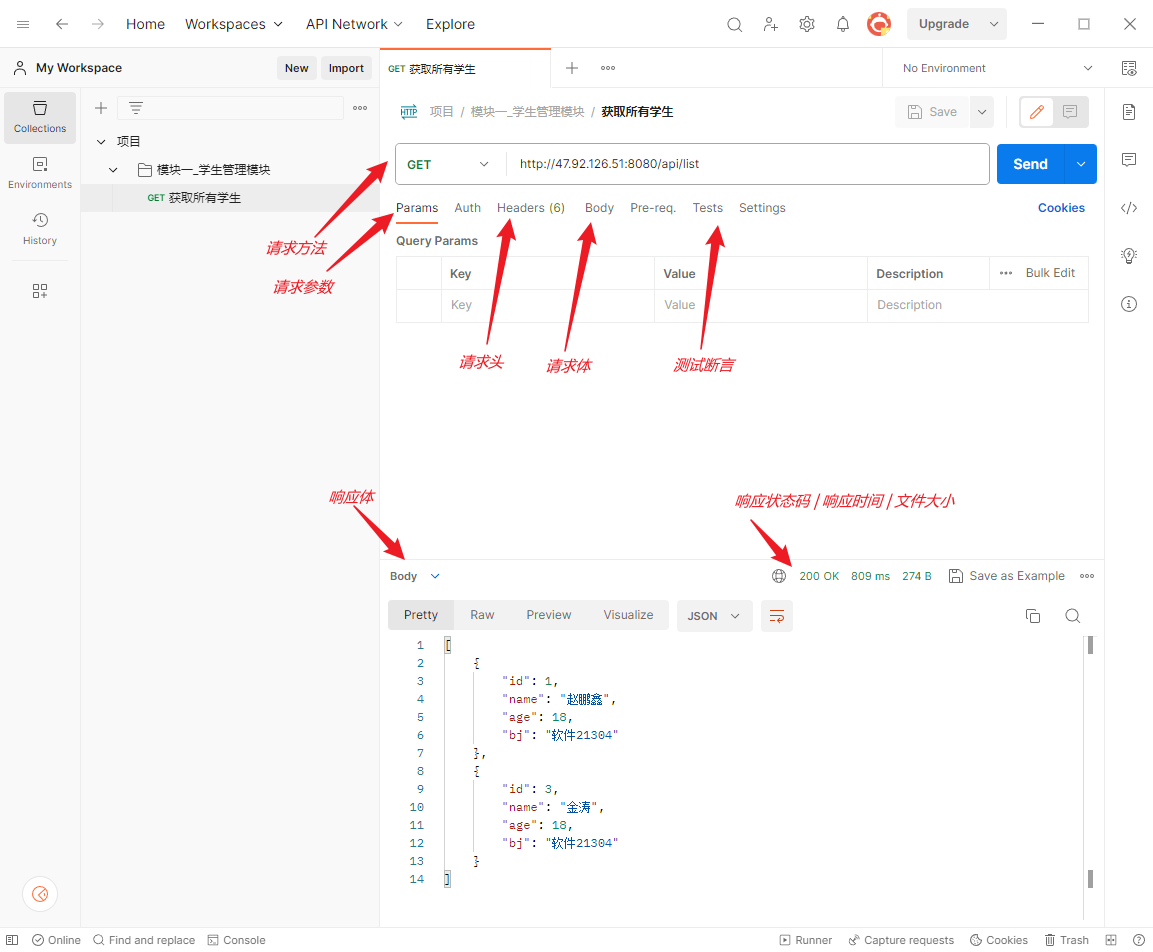The image size is (1153, 952).
Task: Open collection options three-dot menu
Action: (360, 108)
